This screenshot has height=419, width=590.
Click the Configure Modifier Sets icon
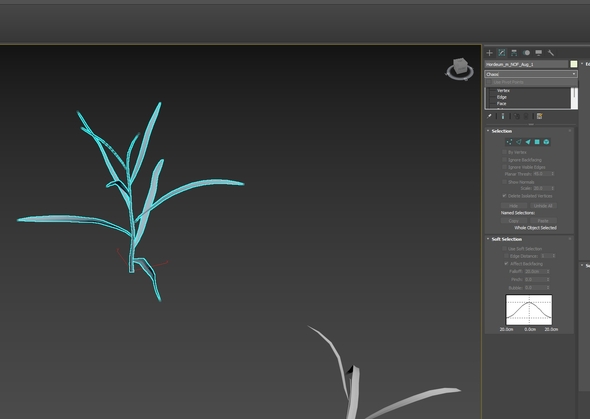[x=540, y=116]
